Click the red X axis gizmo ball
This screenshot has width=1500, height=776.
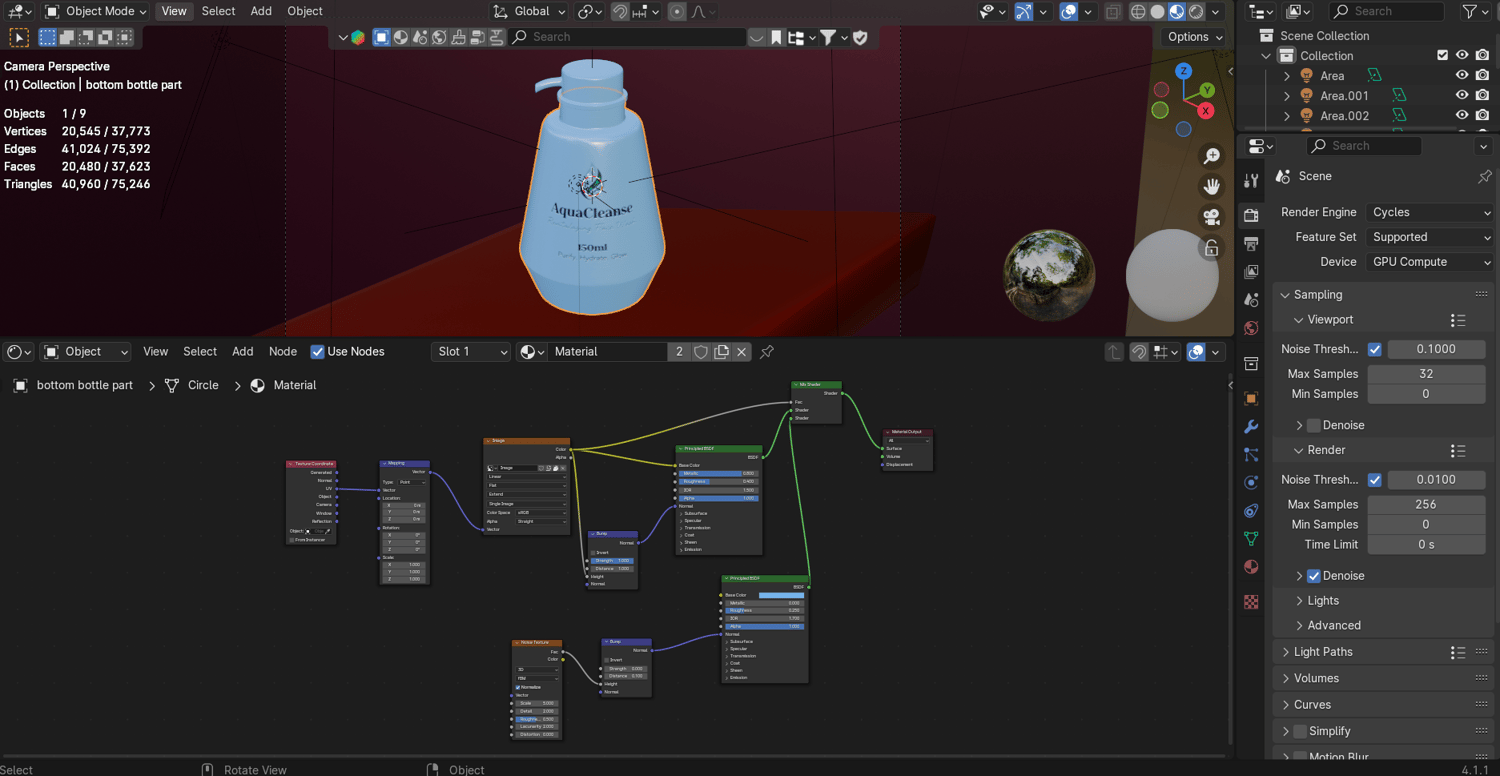[1206, 111]
